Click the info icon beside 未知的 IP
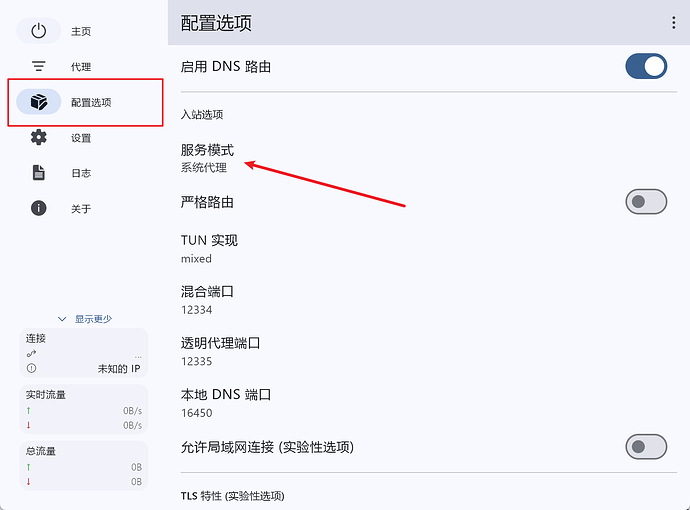Image resolution: width=690 pixels, height=510 pixels. [31, 368]
